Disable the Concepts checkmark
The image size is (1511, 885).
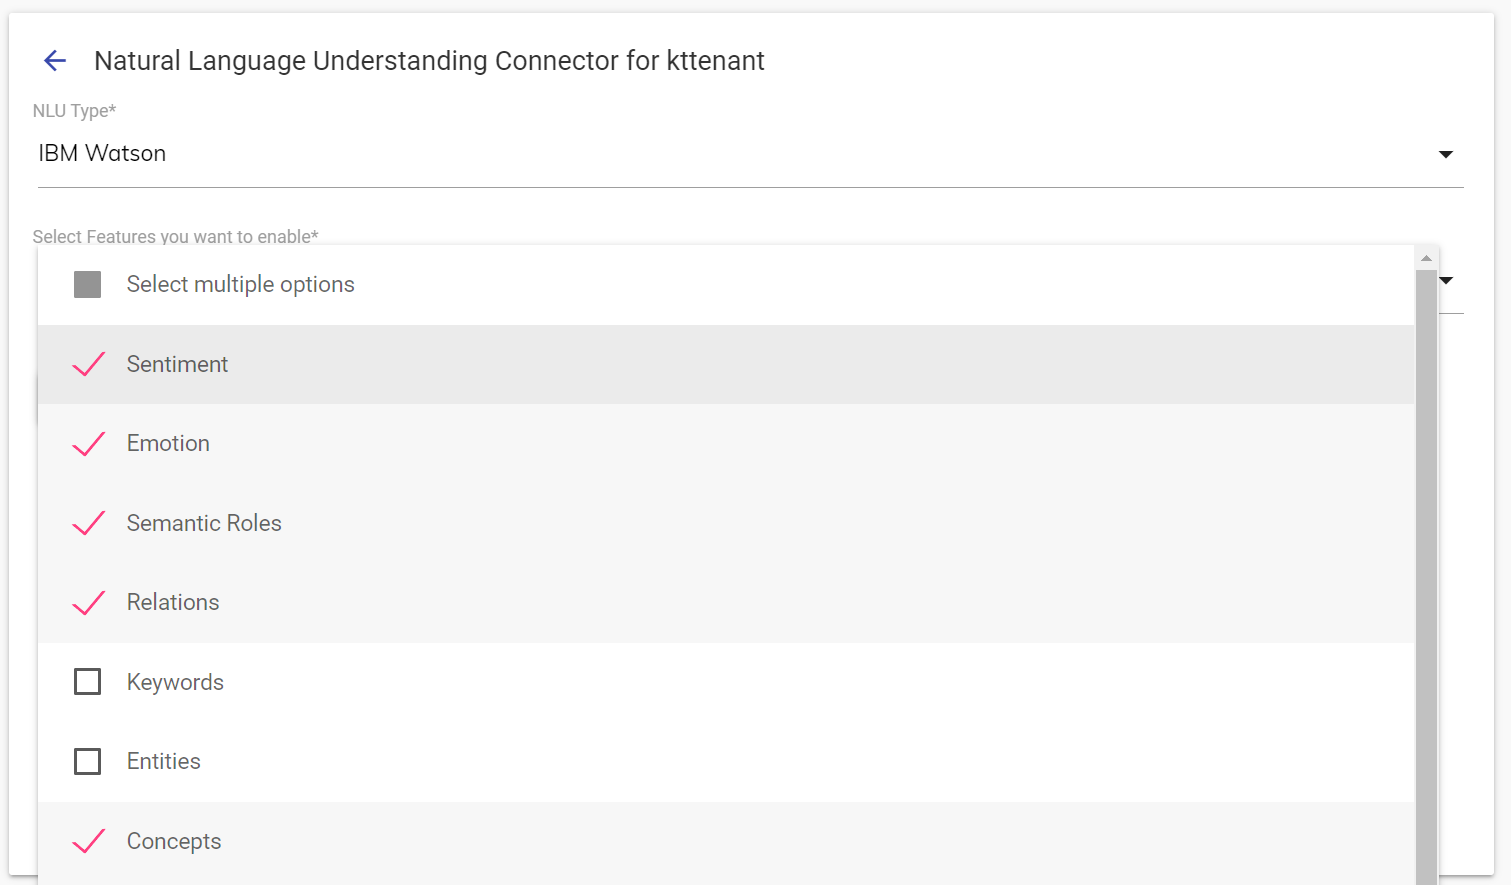88,841
